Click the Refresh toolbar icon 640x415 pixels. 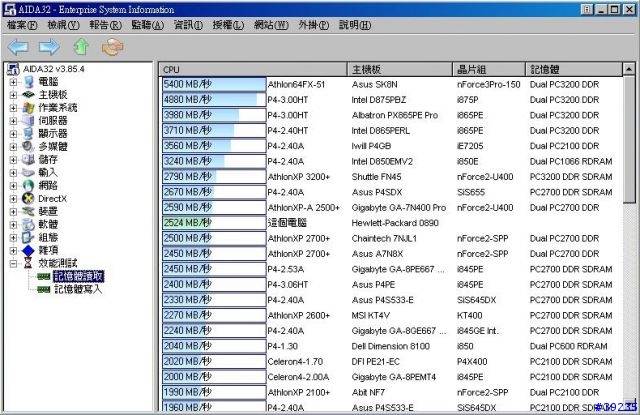pyautogui.click(x=113, y=47)
